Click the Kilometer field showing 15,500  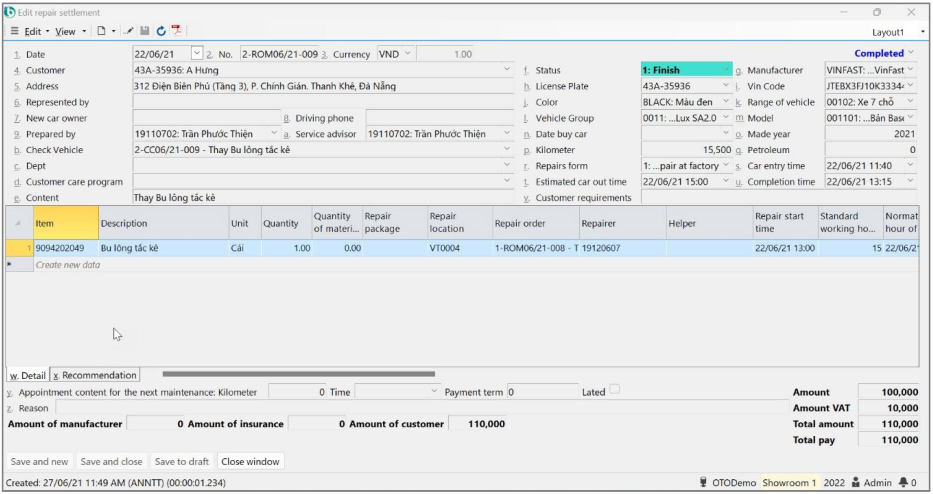click(687, 150)
